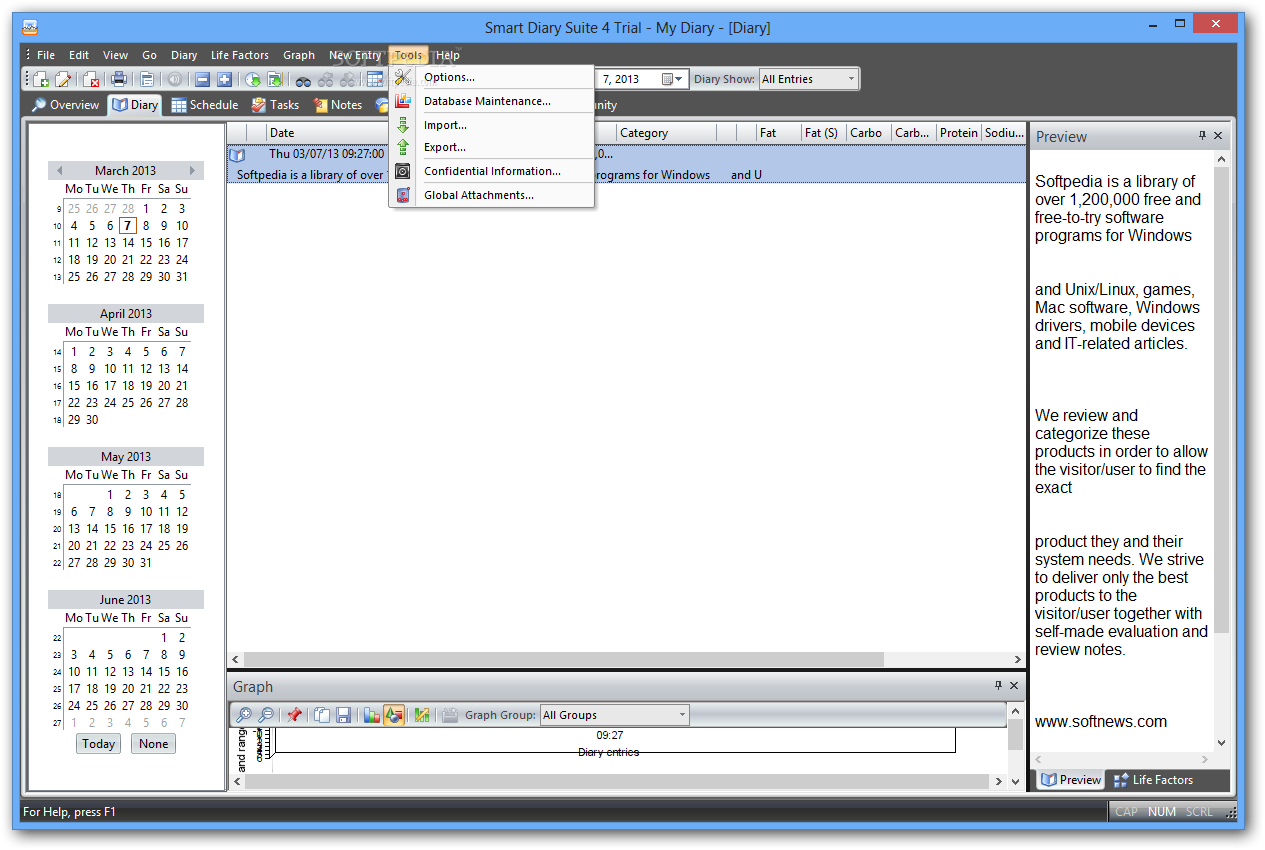The width and height of the screenshot is (1265, 850).
Task: Toggle auto-hide pin on Graph panel
Action: coord(998,686)
